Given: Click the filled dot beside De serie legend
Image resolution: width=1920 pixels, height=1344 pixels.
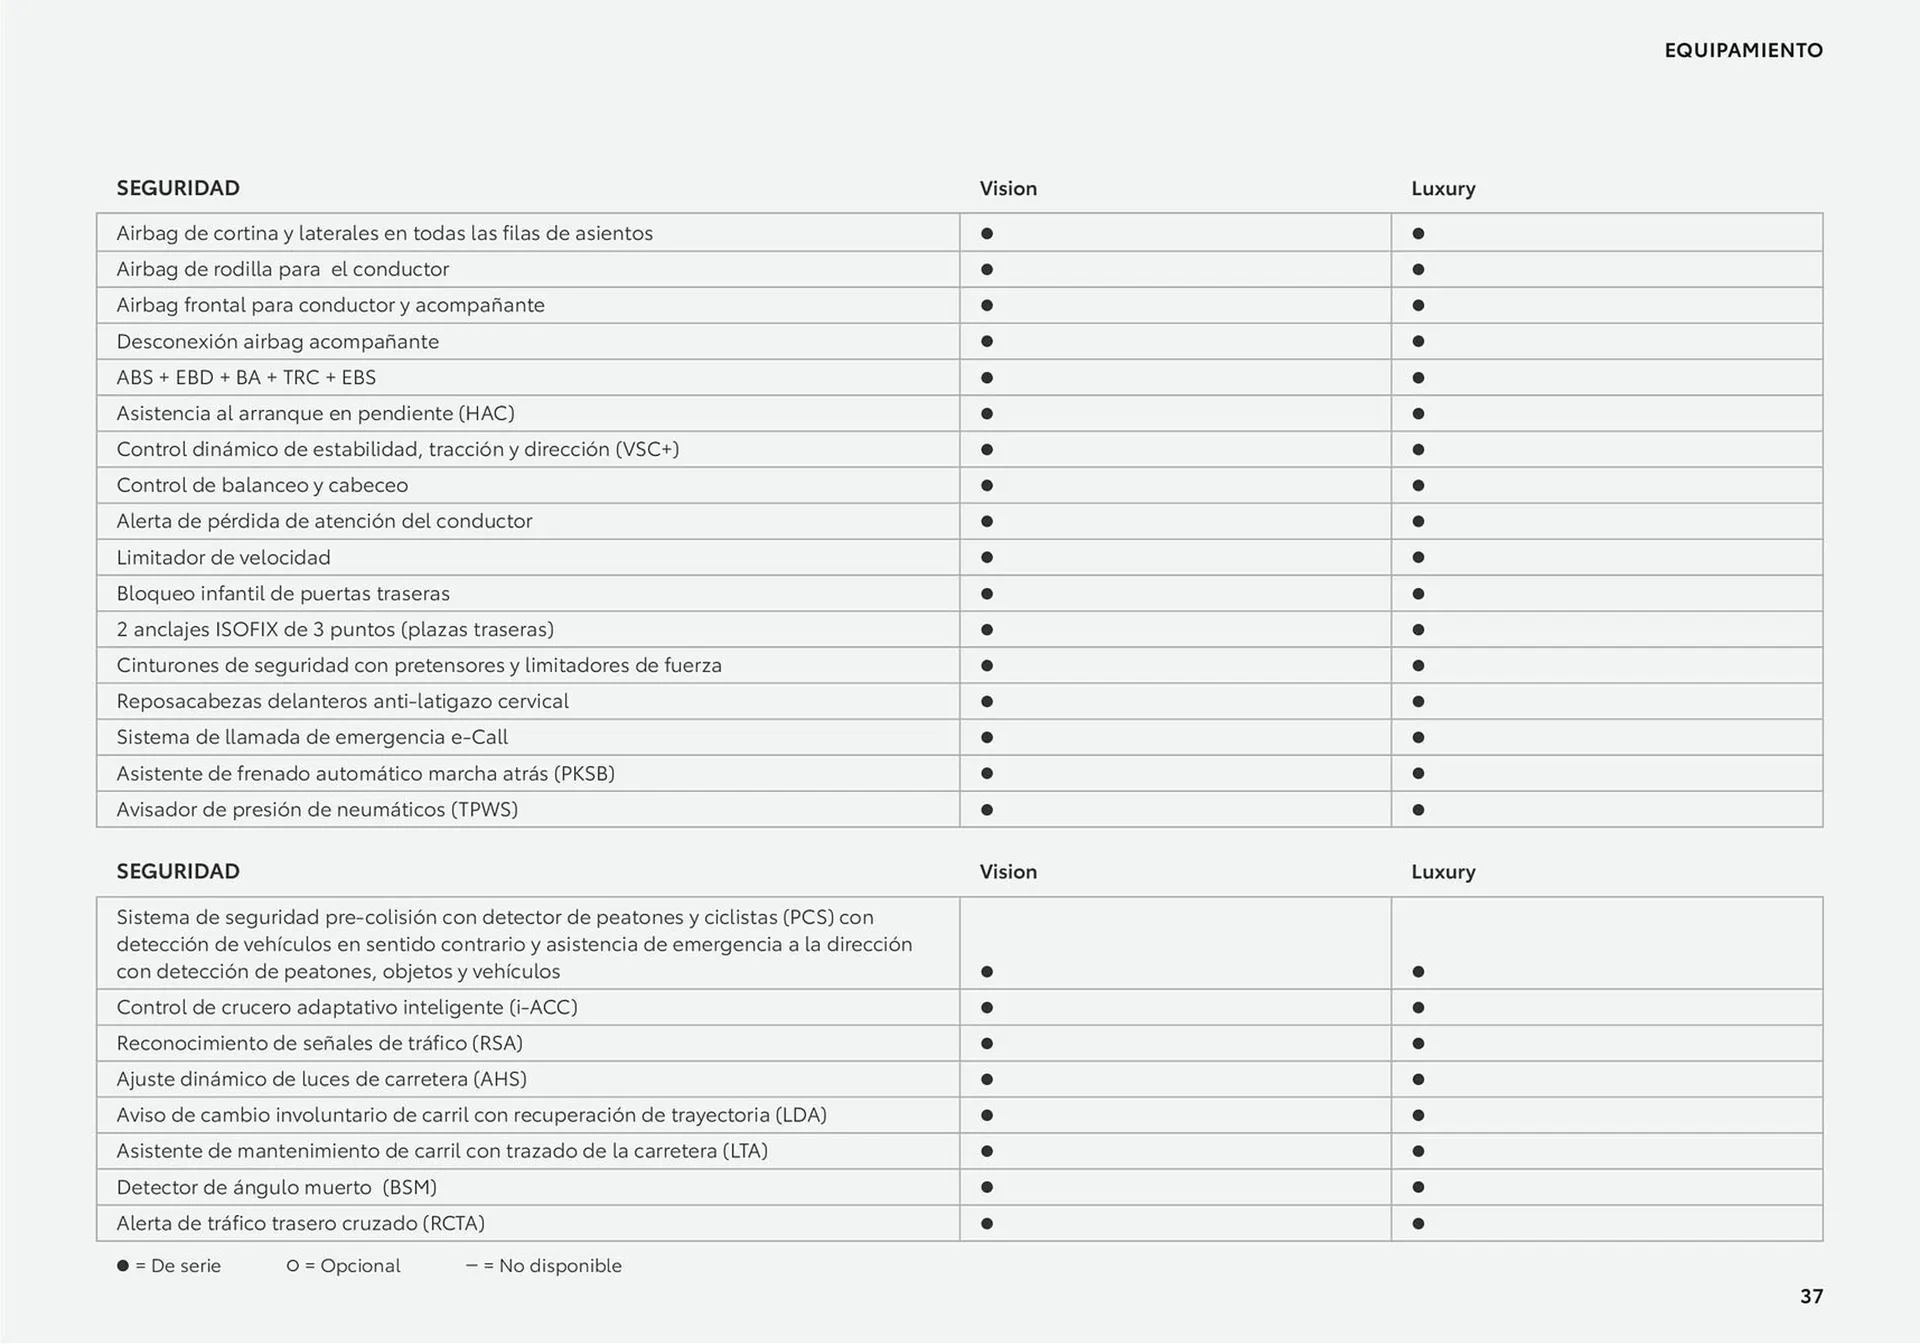Looking at the screenshot, I should coord(123,1266).
